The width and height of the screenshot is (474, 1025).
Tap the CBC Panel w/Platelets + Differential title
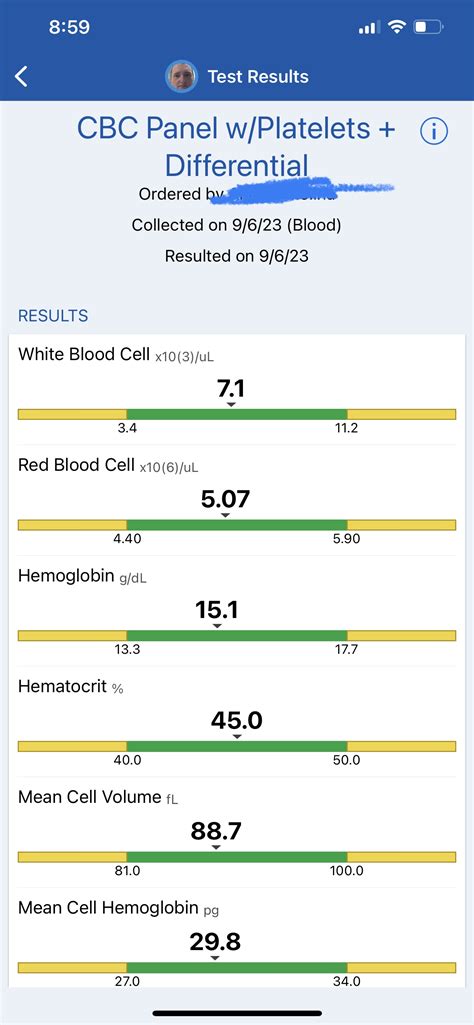coord(237,146)
